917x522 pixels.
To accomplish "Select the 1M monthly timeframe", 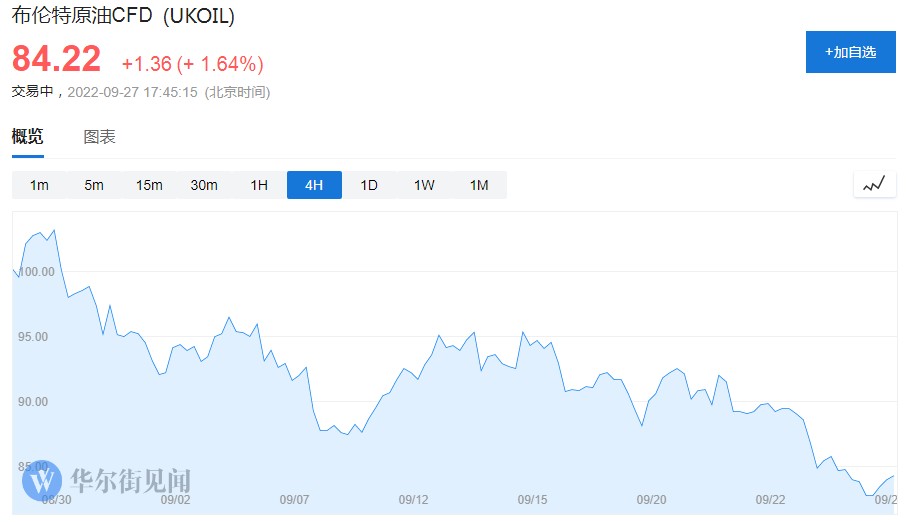I will 479,185.
